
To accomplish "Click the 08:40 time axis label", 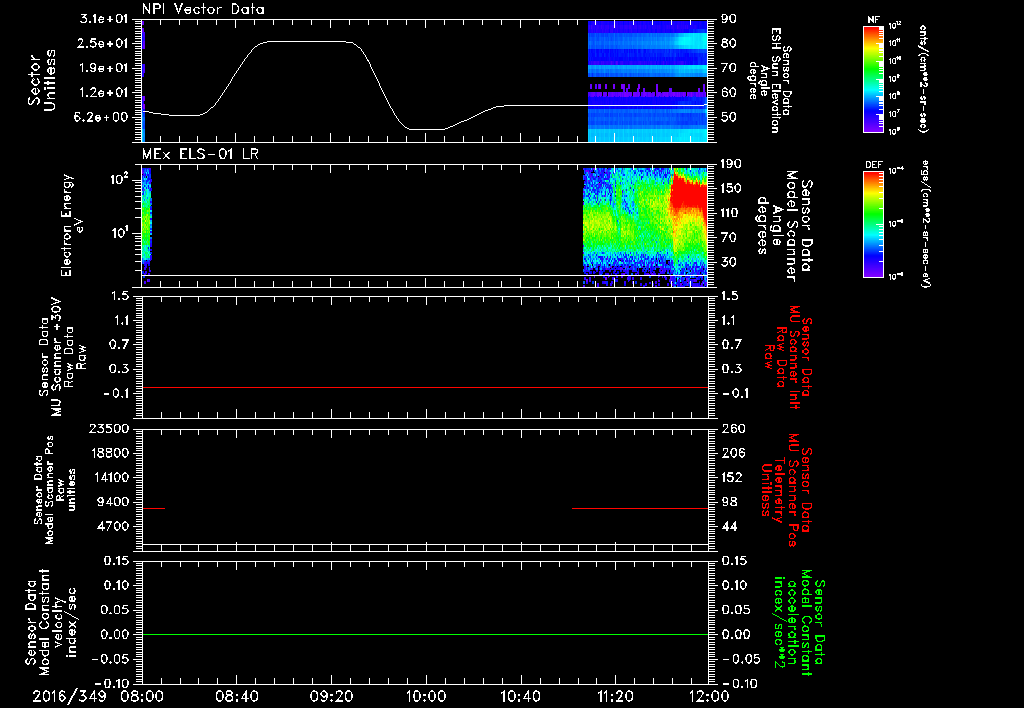I will (237, 696).
